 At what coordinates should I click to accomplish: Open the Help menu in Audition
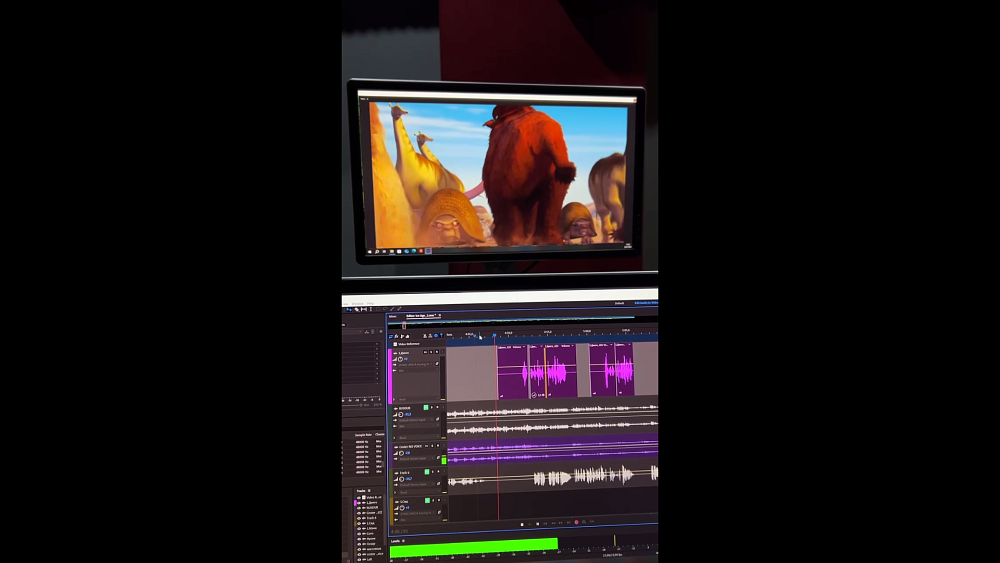click(x=371, y=303)
